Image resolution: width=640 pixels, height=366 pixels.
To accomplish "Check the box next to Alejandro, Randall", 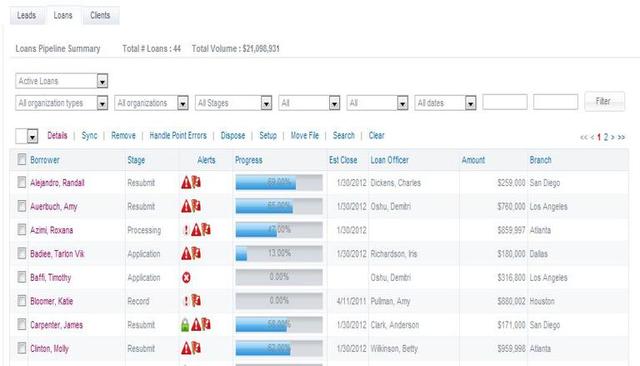I will 22,182.
